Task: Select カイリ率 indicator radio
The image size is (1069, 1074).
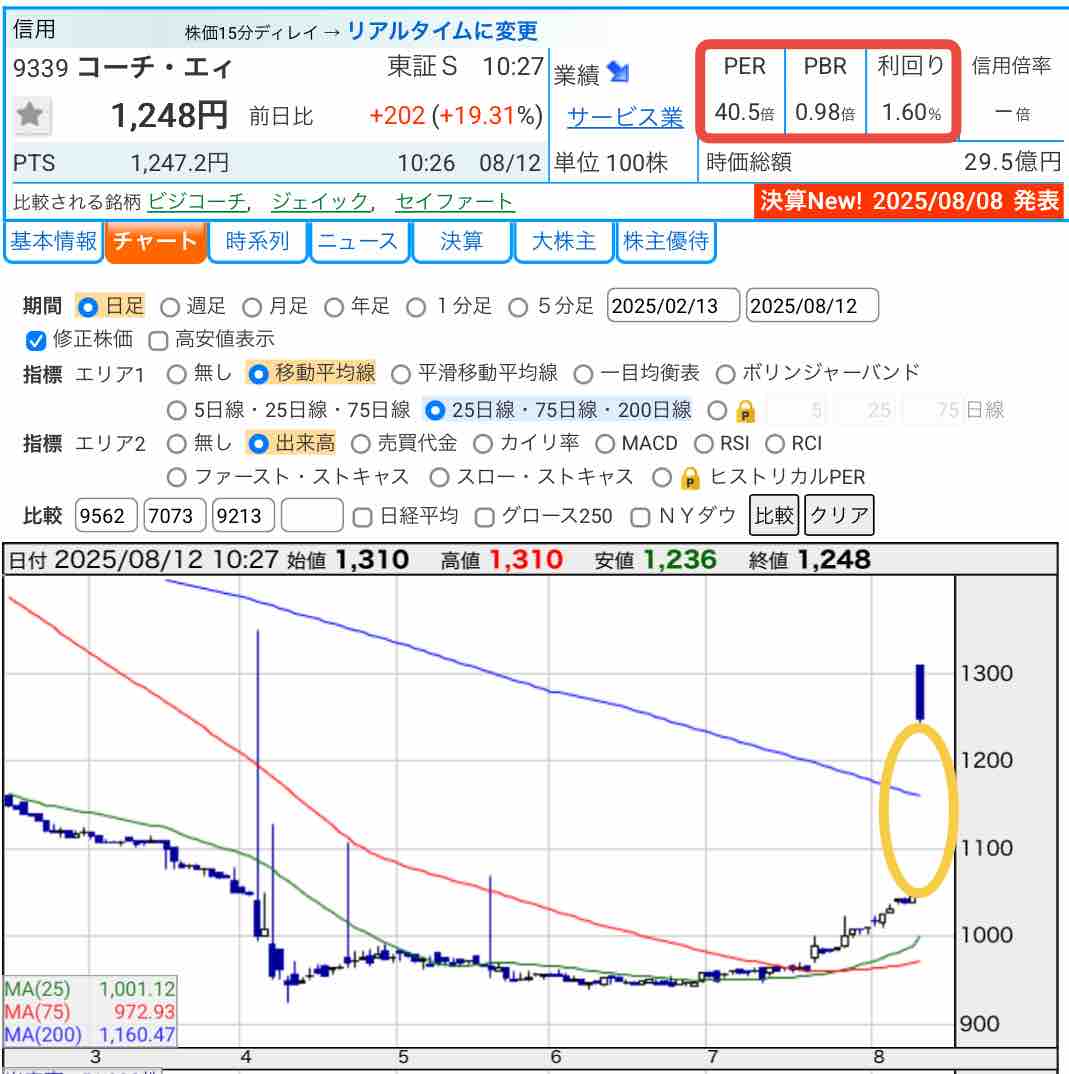Action: [483, 444]
